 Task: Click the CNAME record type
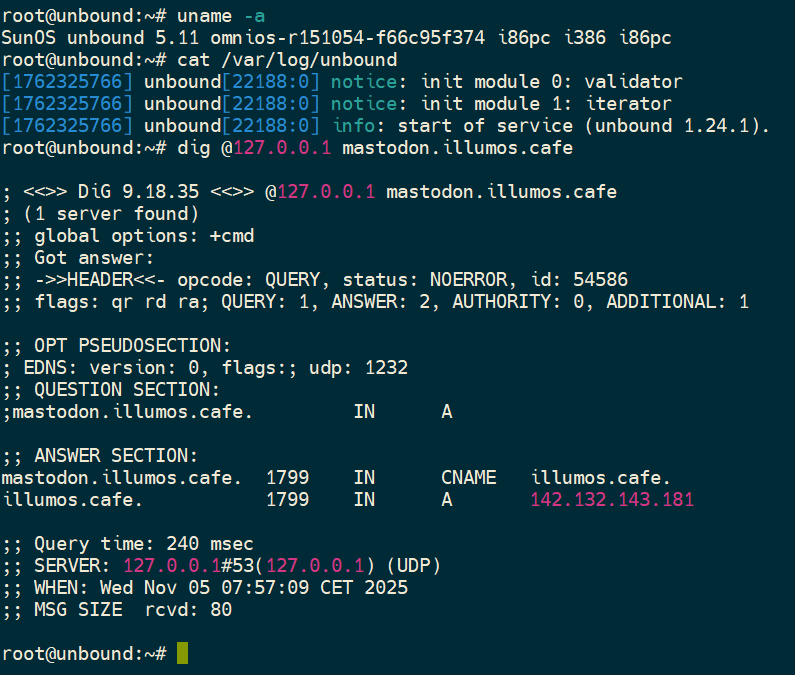(468, 477)
